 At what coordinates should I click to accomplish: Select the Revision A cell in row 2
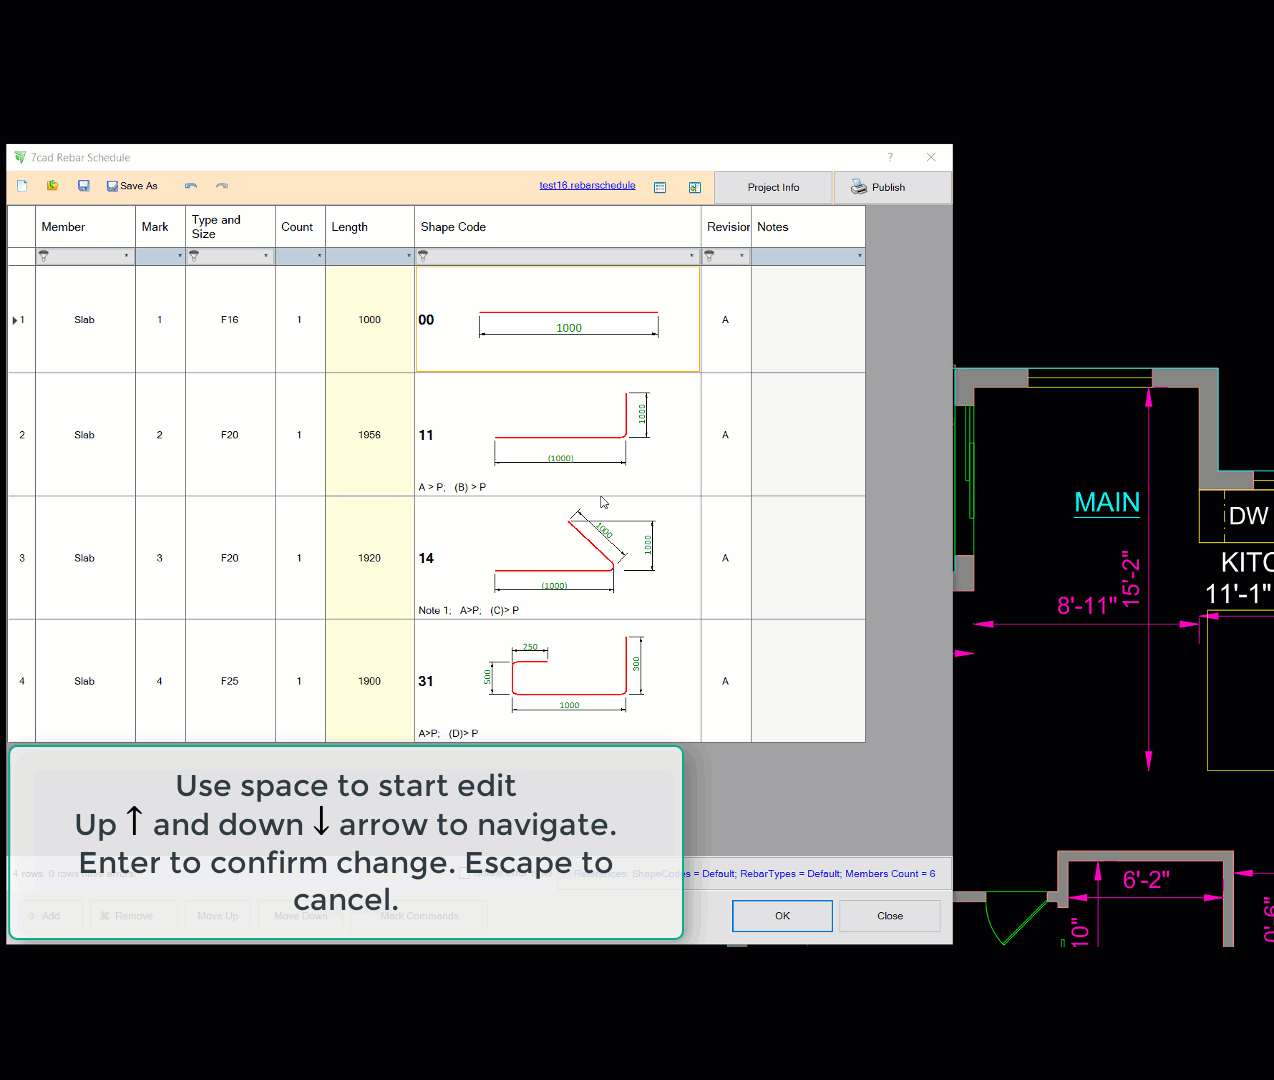click(726, 435)
